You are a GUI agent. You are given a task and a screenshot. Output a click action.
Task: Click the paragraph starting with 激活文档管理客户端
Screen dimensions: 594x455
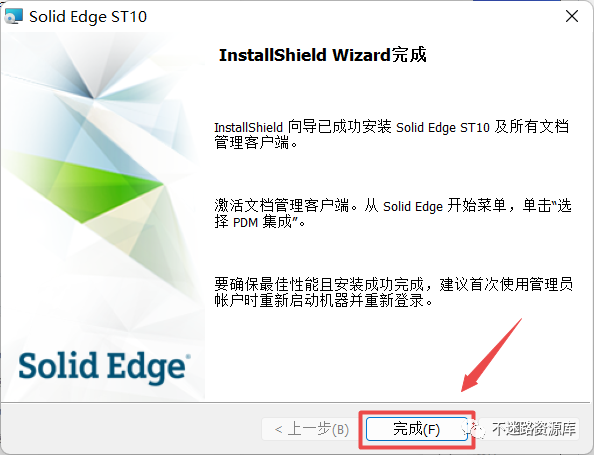393,214
